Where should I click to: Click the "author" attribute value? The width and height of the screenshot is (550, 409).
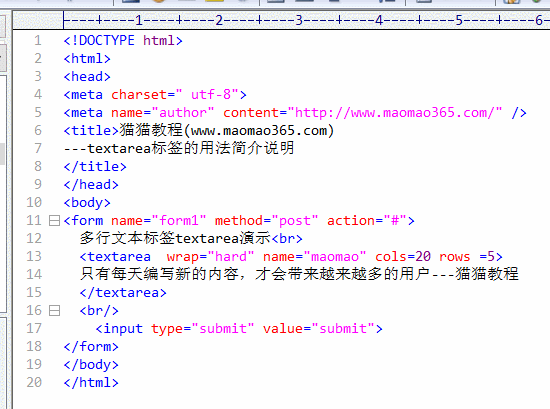pos(183,113)
